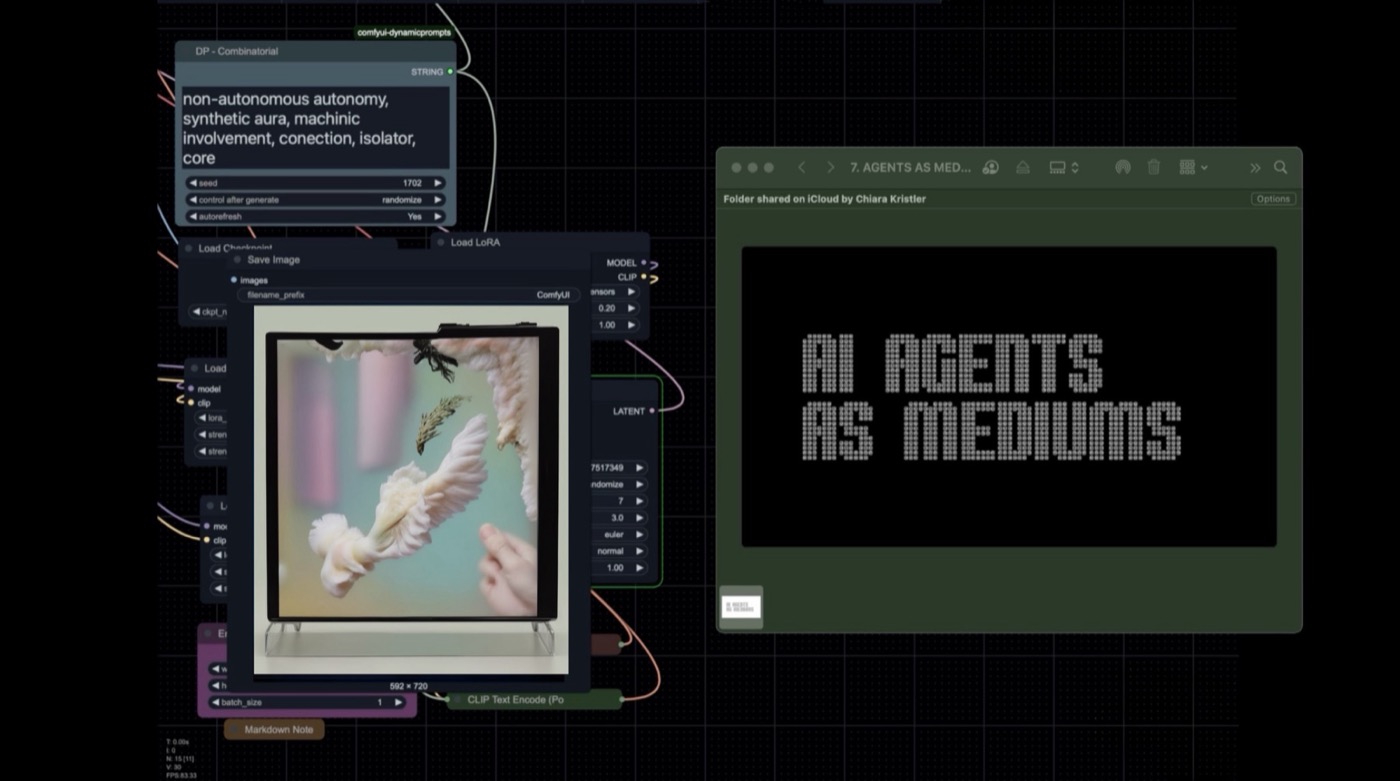Open the Finder group-by grid dropdown
Screen dimensions: 1400x781
[x=1193, y=168]
